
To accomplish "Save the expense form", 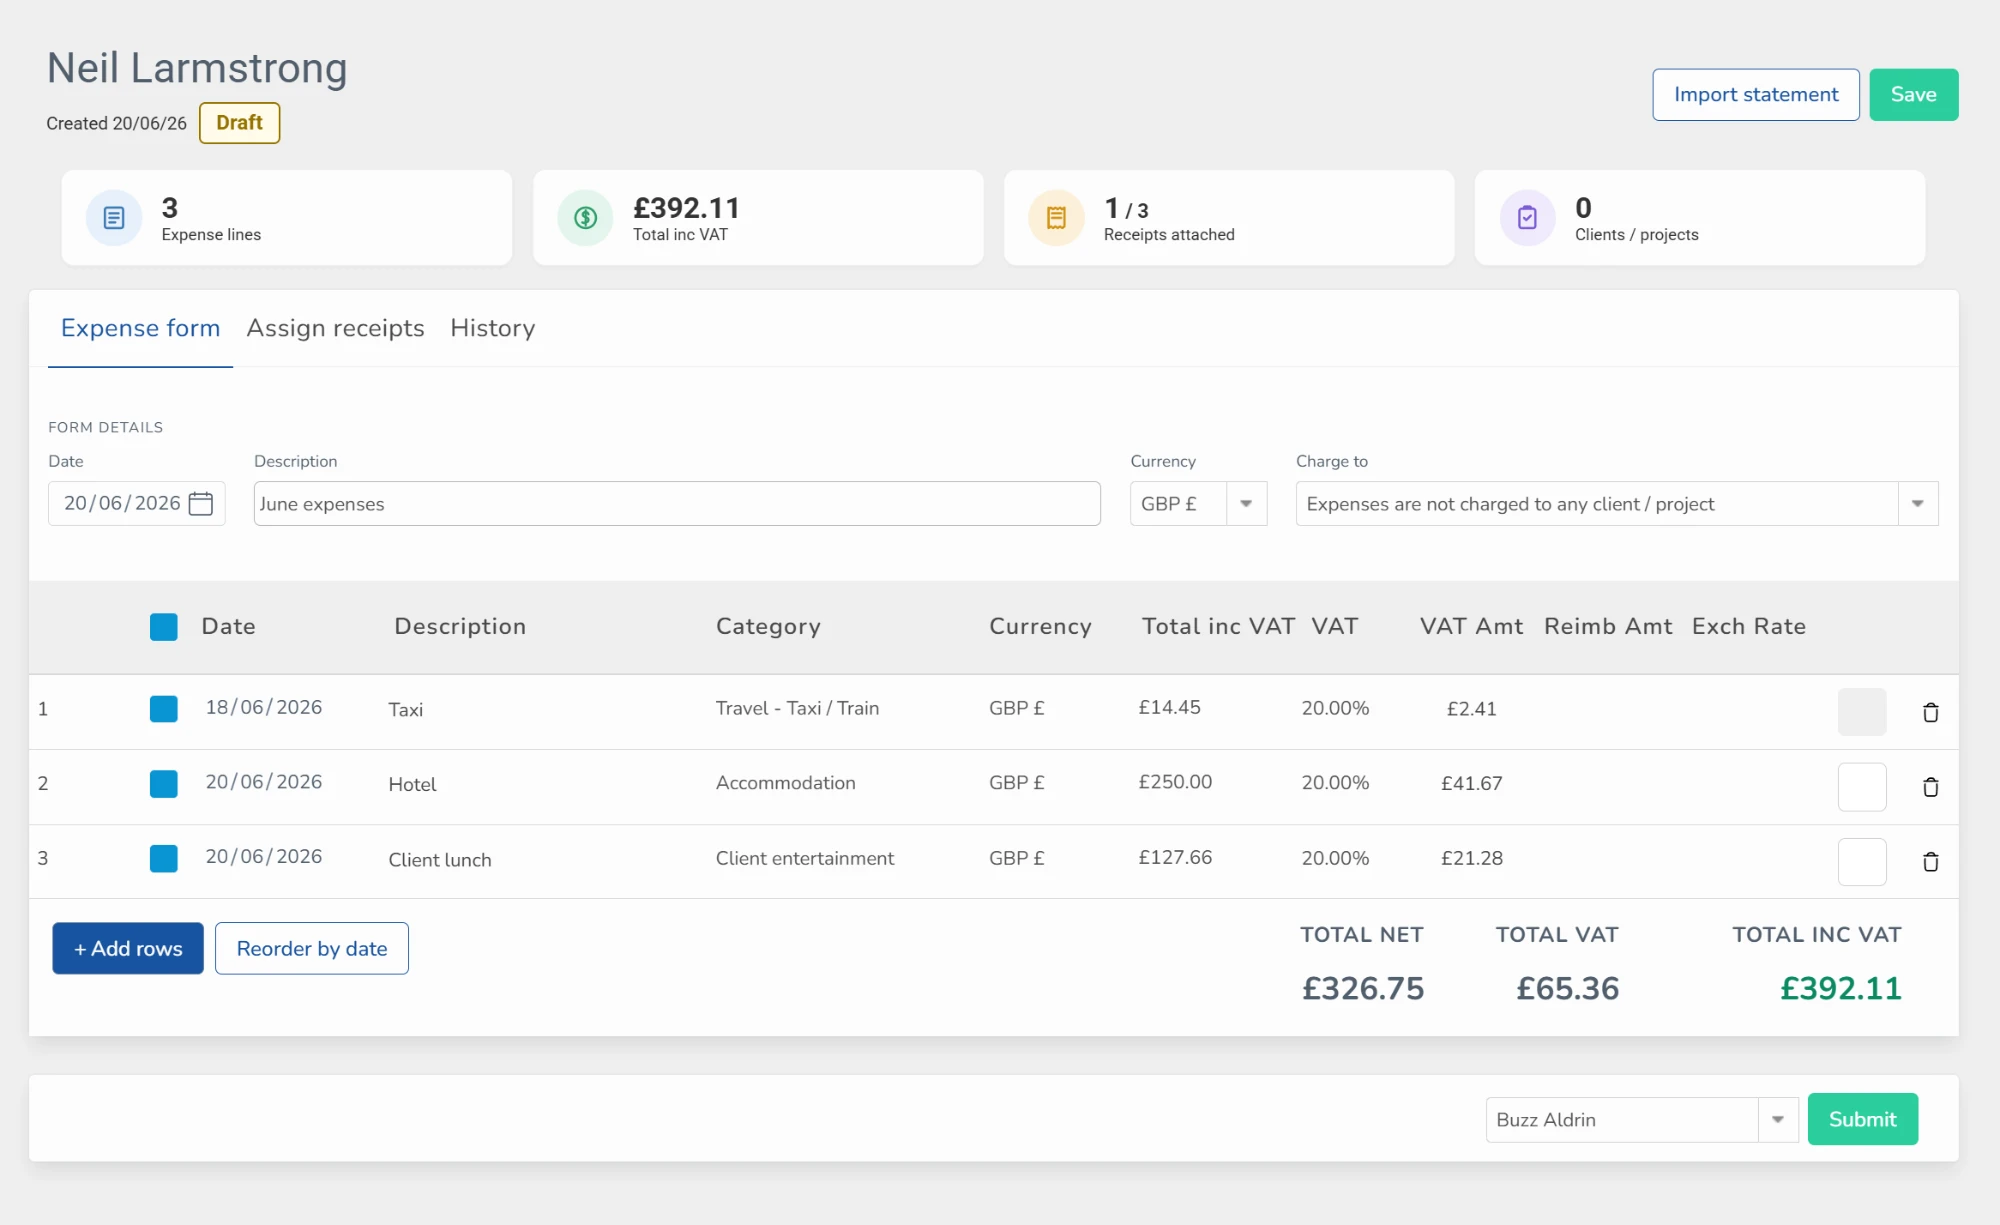I will [1914, 94].
